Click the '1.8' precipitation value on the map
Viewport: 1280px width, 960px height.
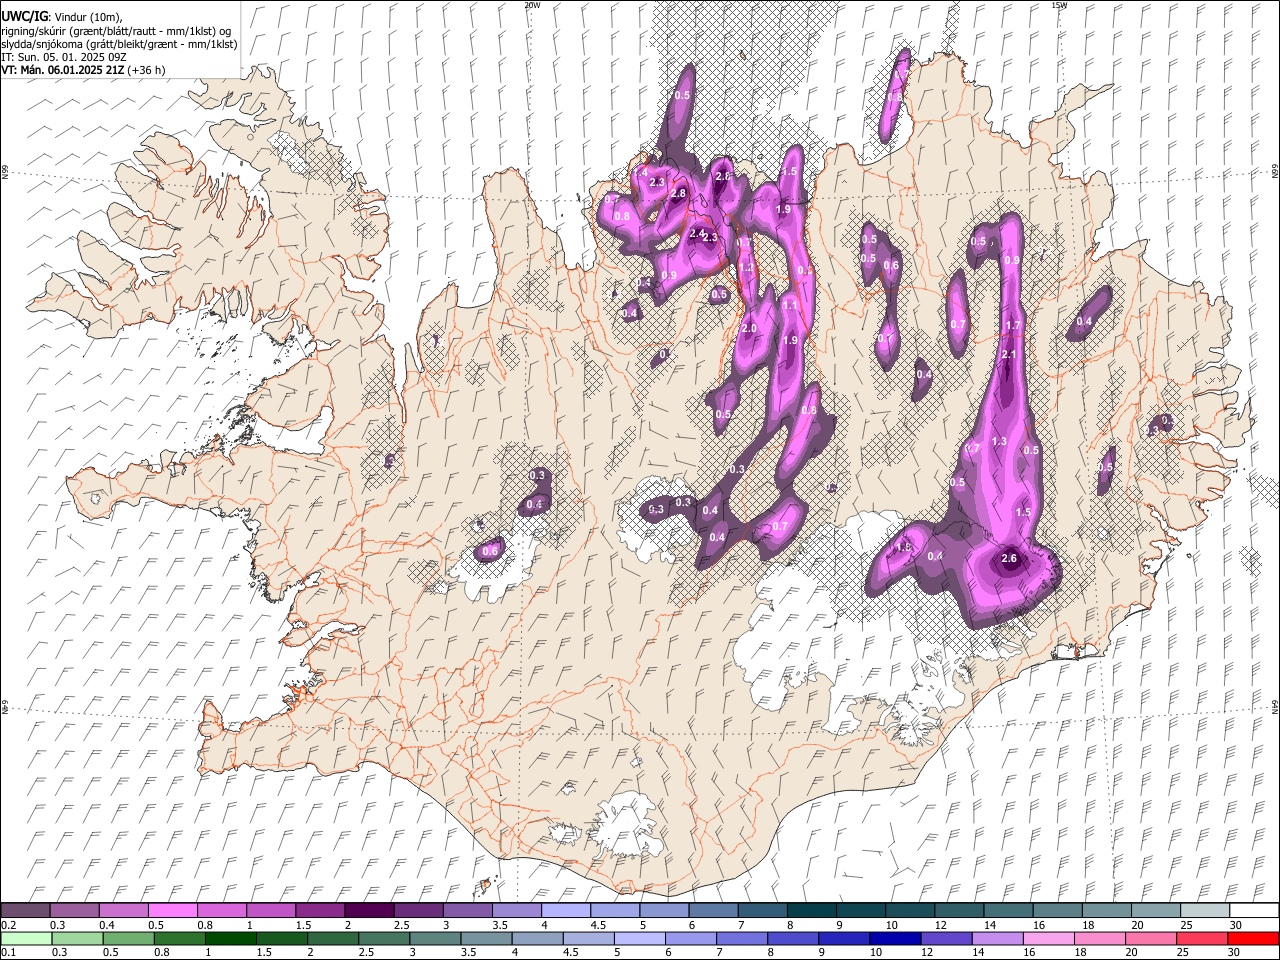[904, 548]
